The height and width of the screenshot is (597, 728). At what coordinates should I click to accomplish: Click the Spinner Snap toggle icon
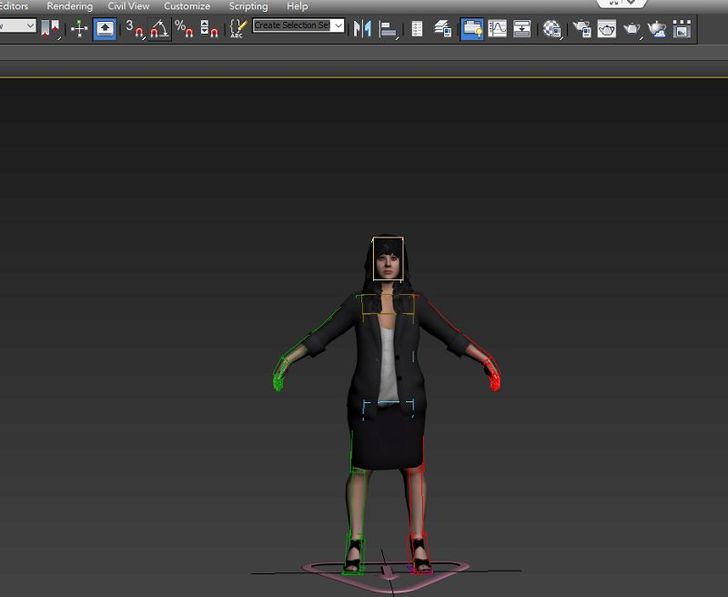click(209, 29)
